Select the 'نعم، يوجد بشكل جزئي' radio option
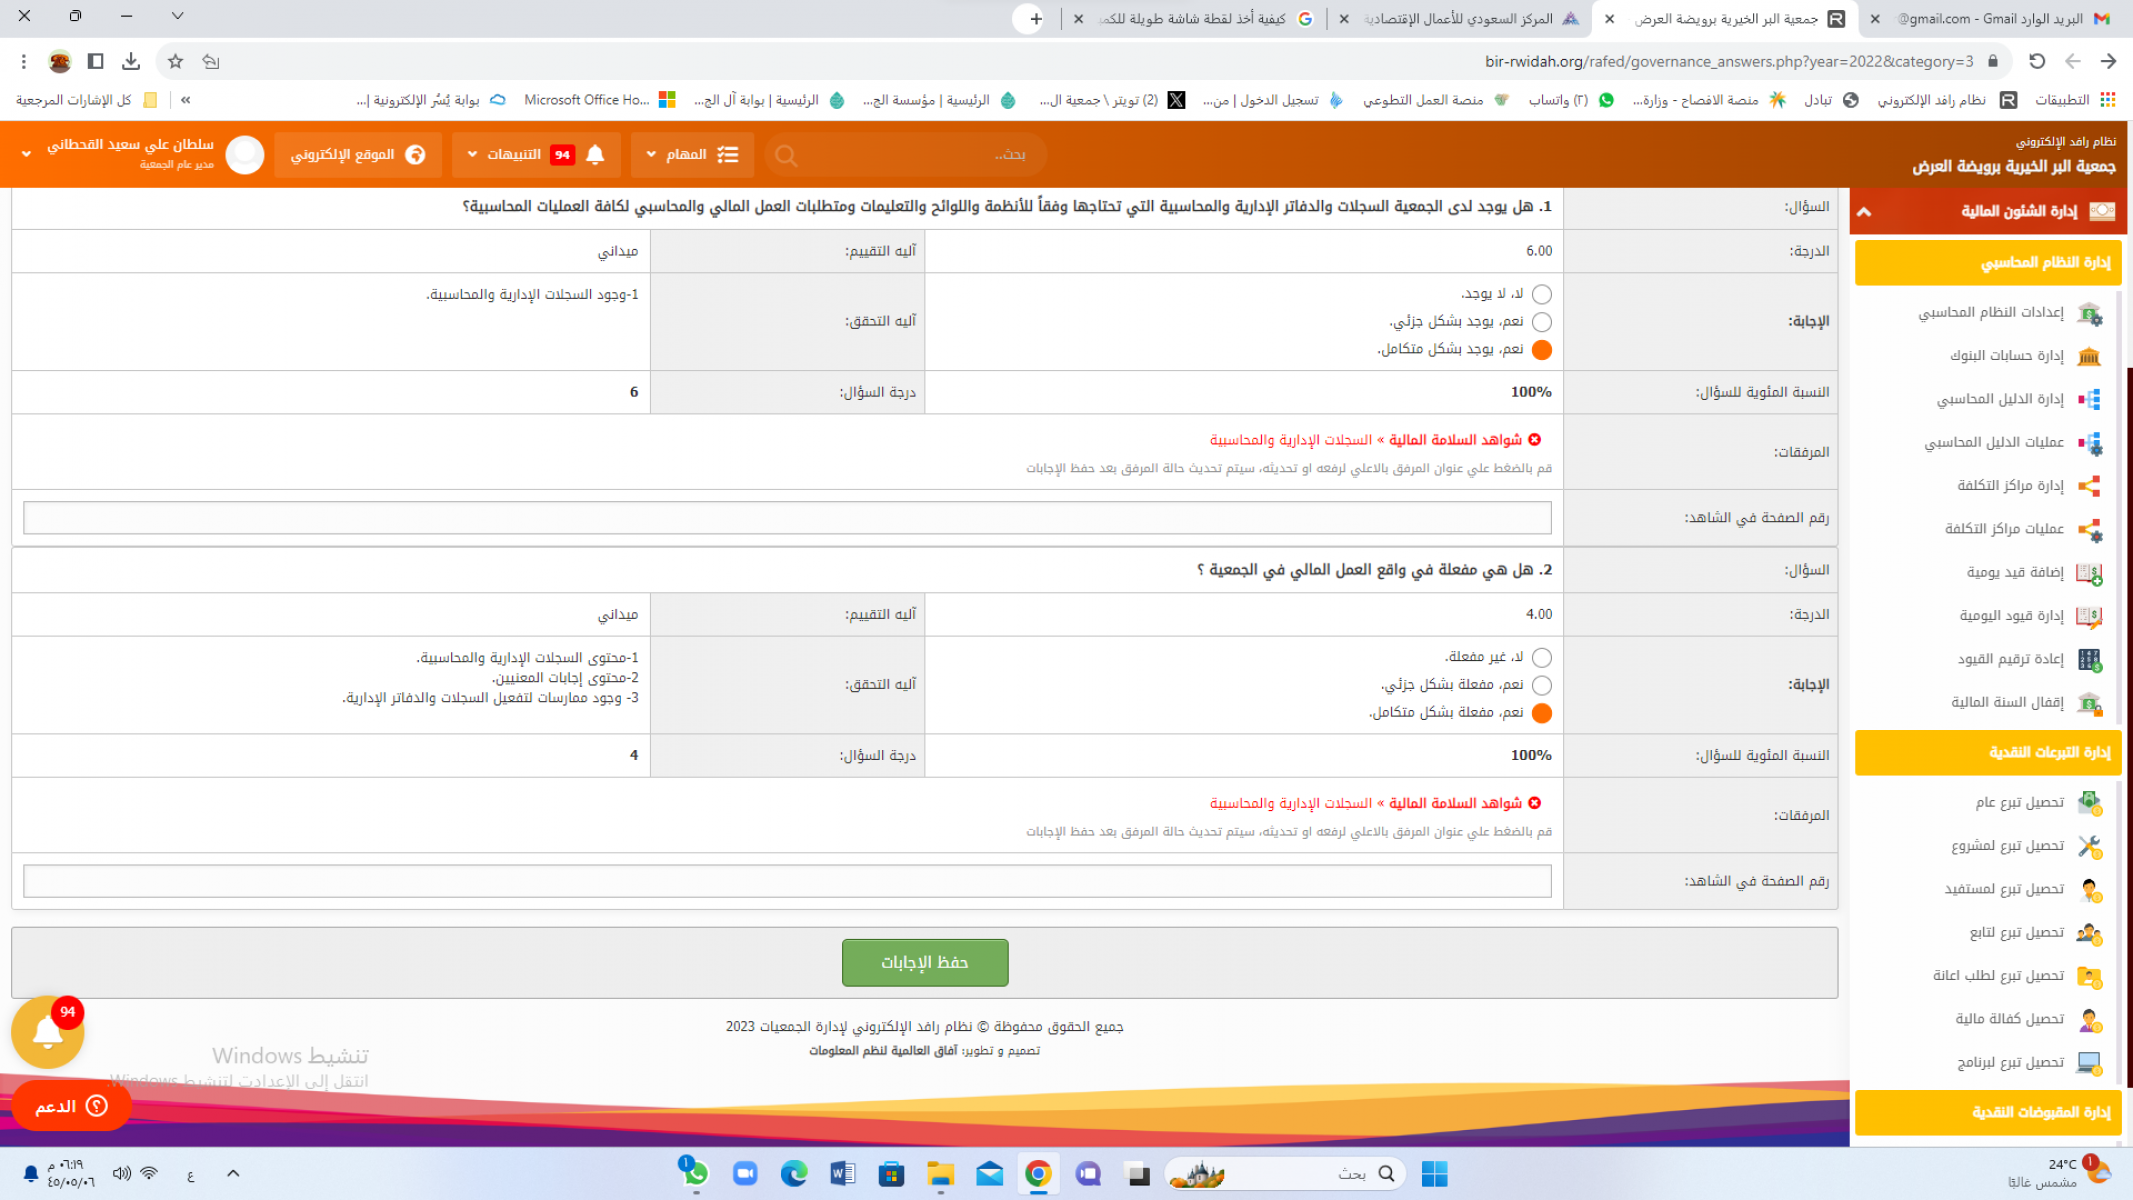Image resolution: width=2133 pixels, height=1200 pixels. click(x=1541, y=322)
